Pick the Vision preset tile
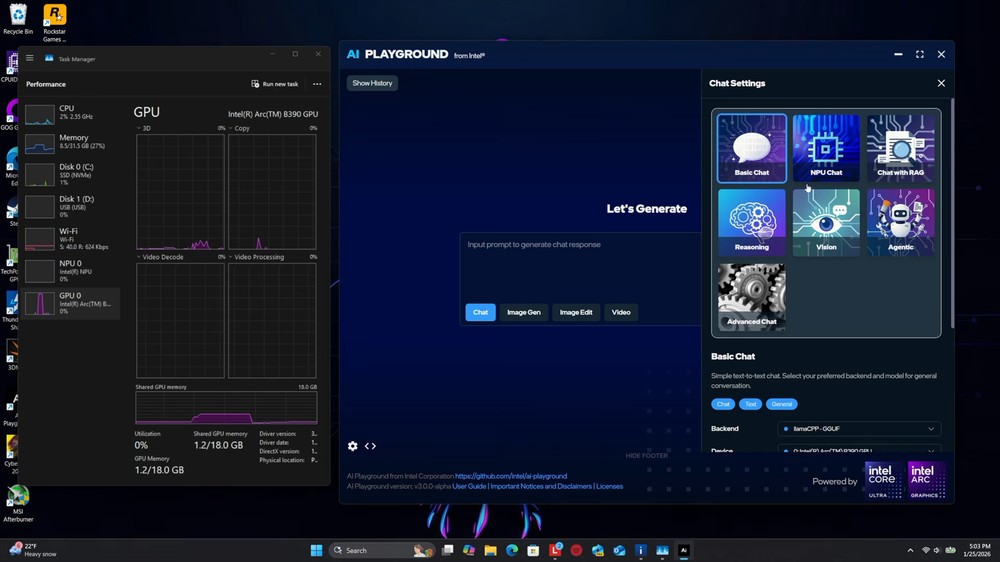This screenshot has height=562, width=1000. point(826,222)
